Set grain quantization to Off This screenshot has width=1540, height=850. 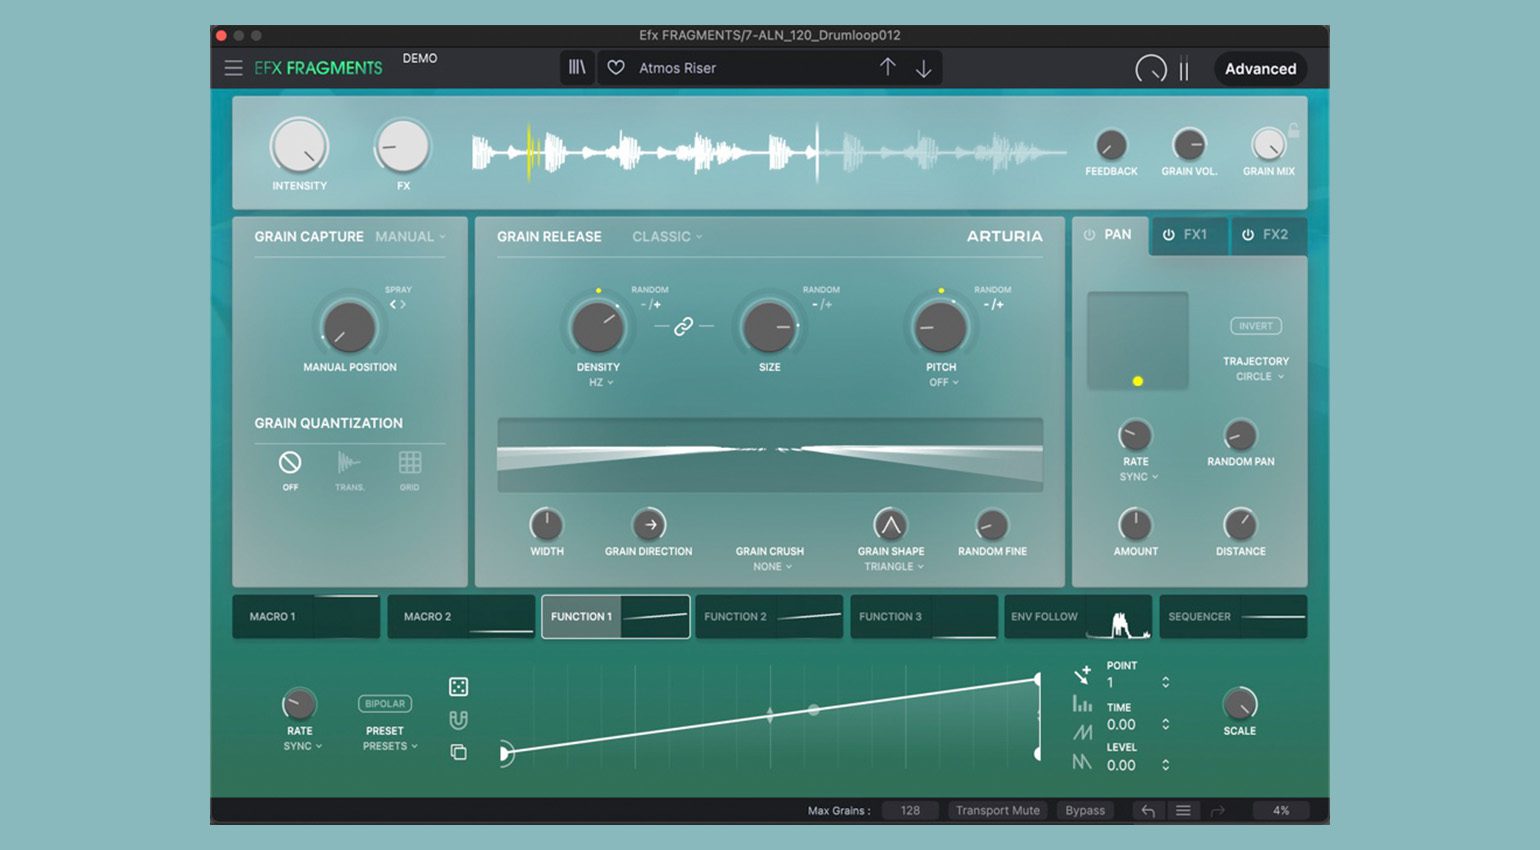pos(290,462)
